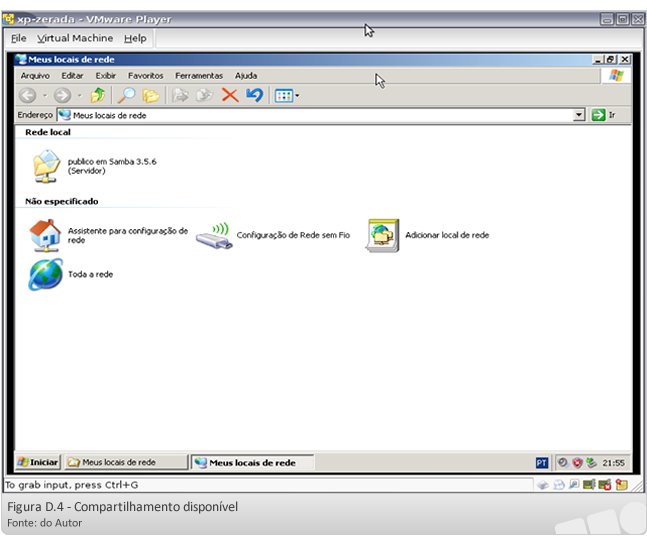Click VMware CD-ROM device status icon
Viewport: 647px width, 539px height.
tap(559, 485)
